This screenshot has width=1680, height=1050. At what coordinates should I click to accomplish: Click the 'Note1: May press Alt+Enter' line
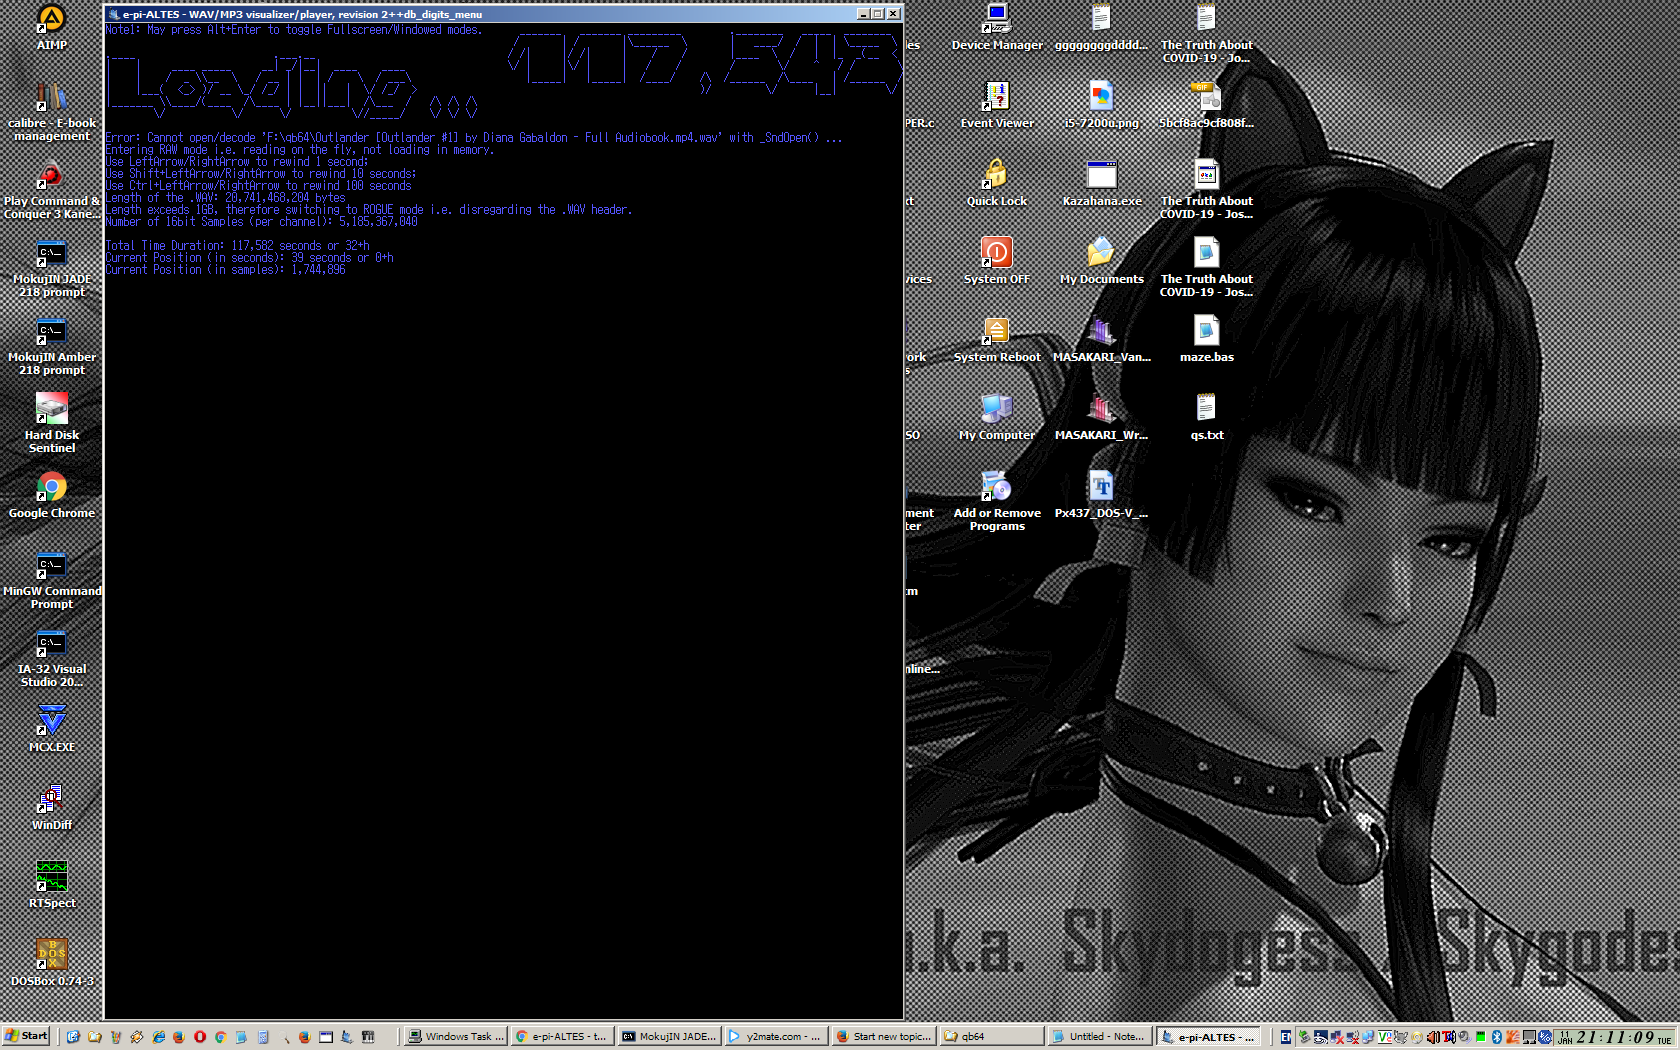293,29
